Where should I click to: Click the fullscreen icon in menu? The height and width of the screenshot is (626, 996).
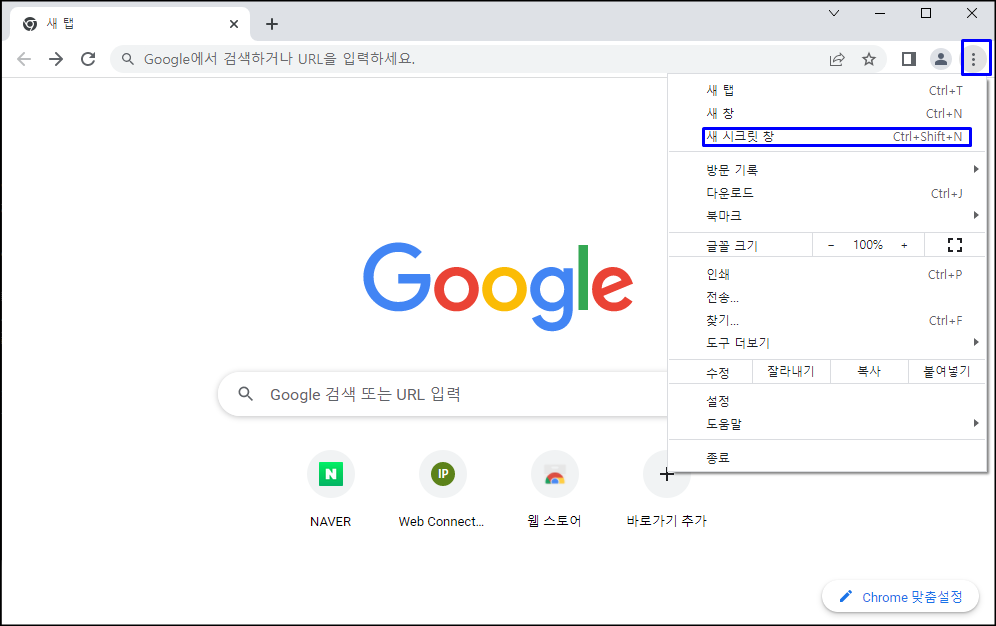pyautogui.click(x=955, y=245)
